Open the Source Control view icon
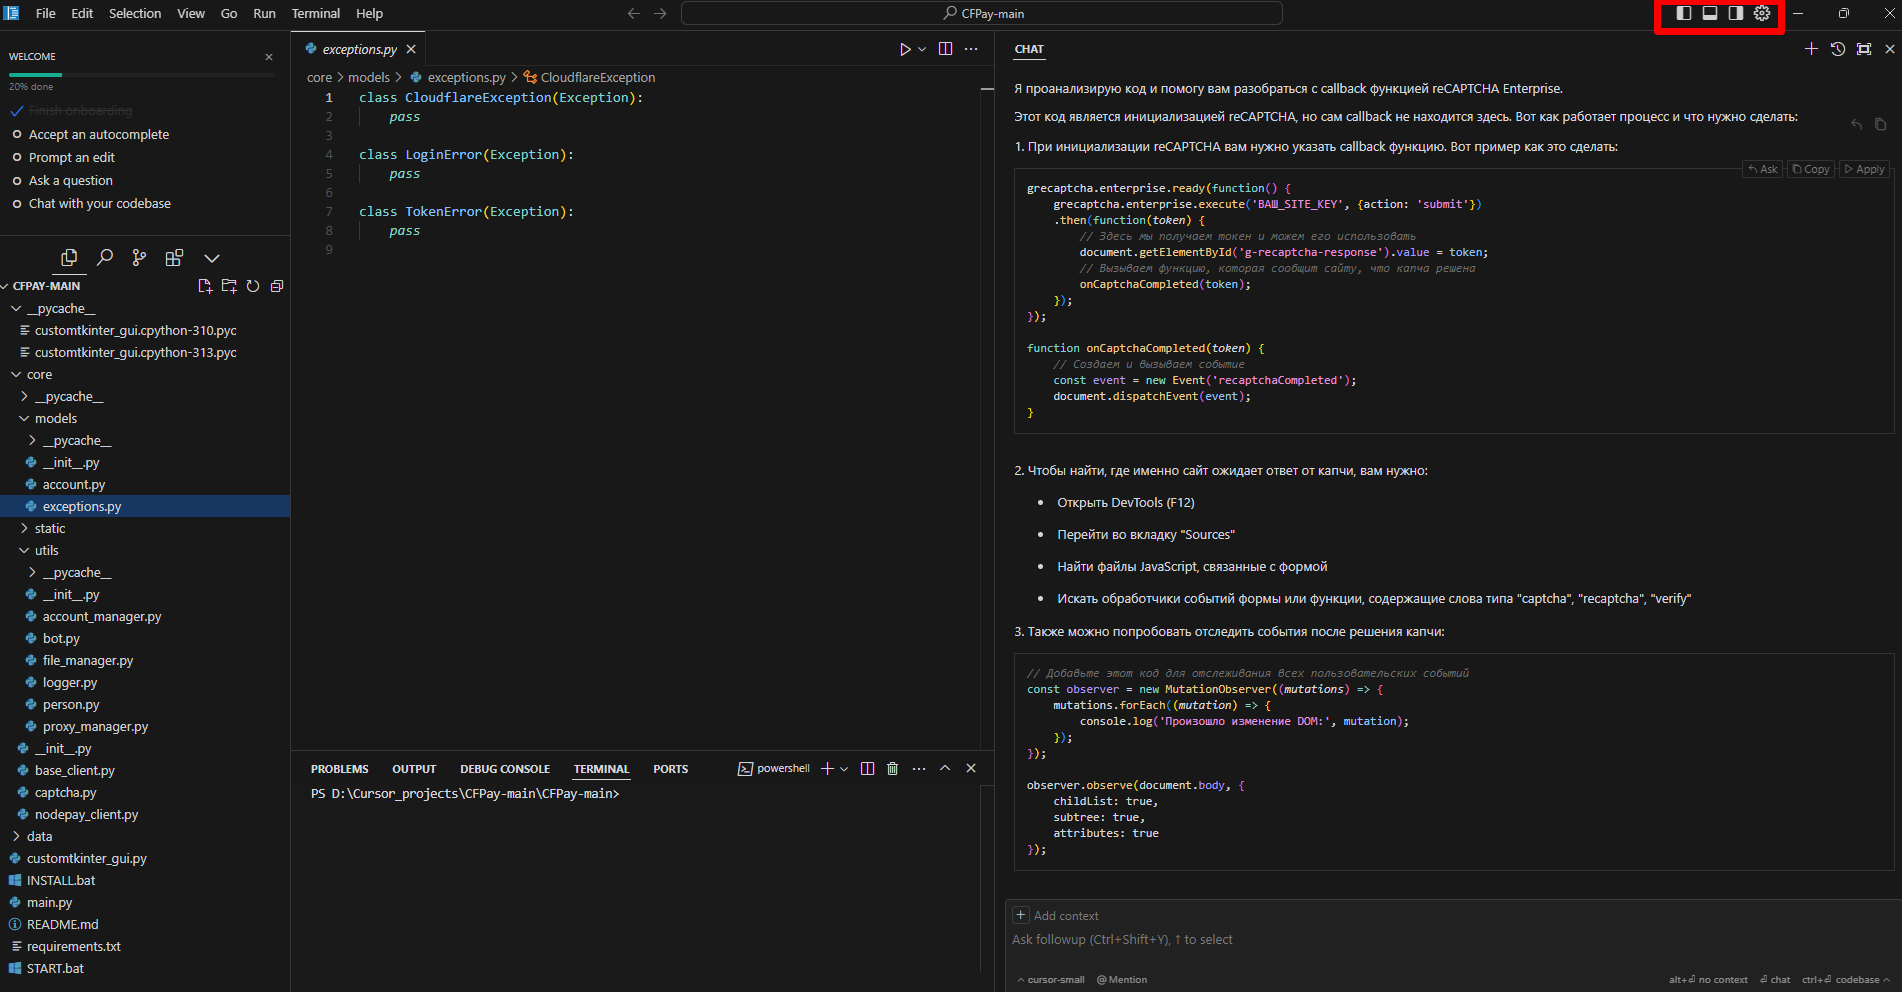Viewport: 1902px width, 992px height. 139,258
